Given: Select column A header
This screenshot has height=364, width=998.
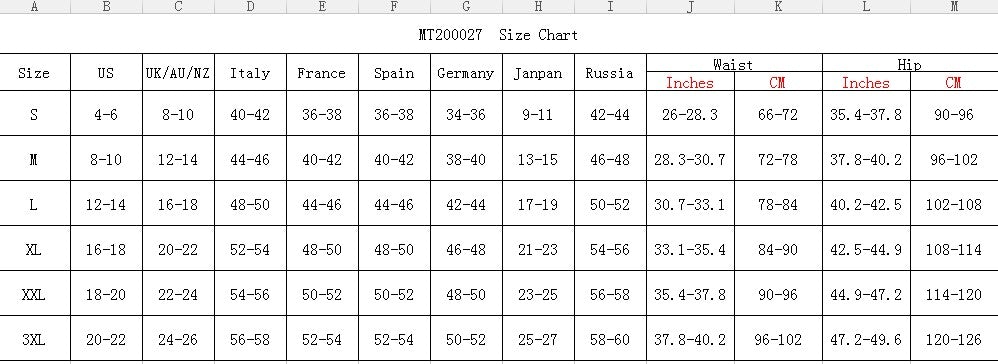Looking at the screenshot, I should 34,6.
